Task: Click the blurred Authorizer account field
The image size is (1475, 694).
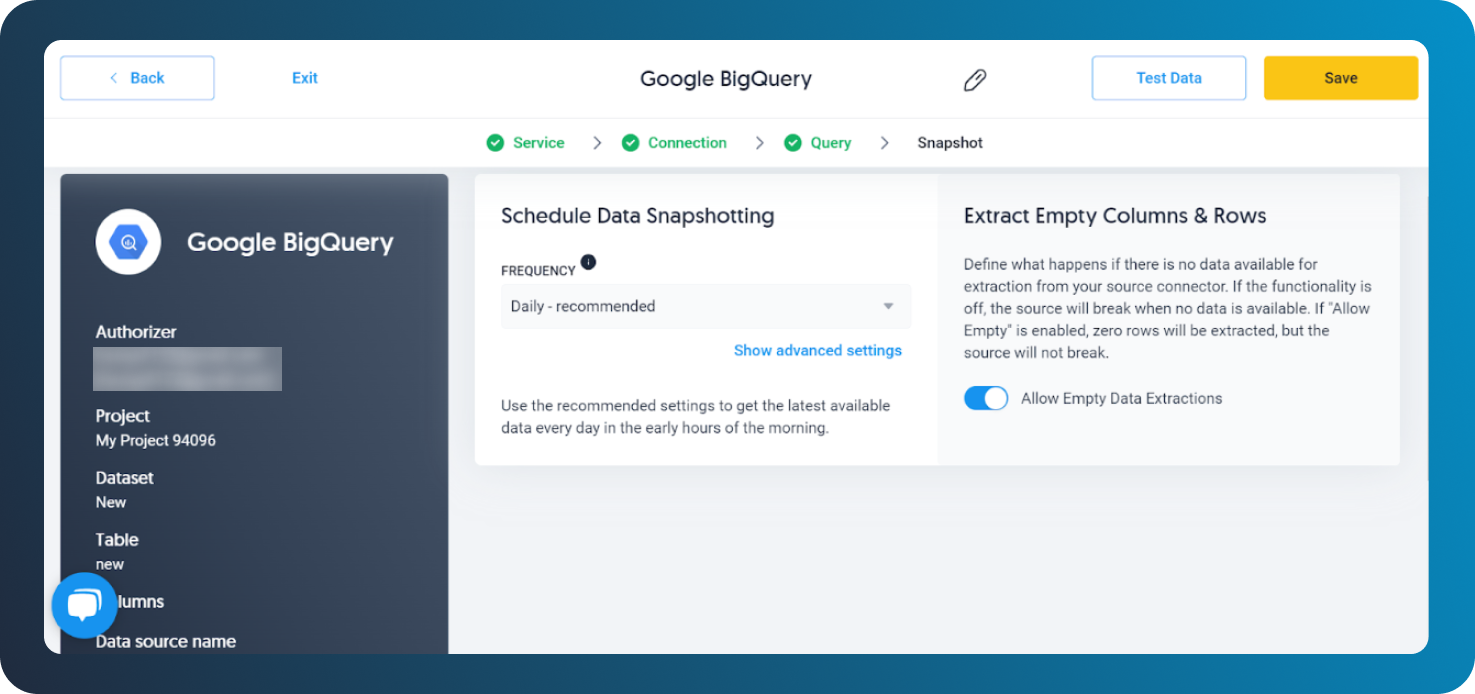Action: [187, 369]
